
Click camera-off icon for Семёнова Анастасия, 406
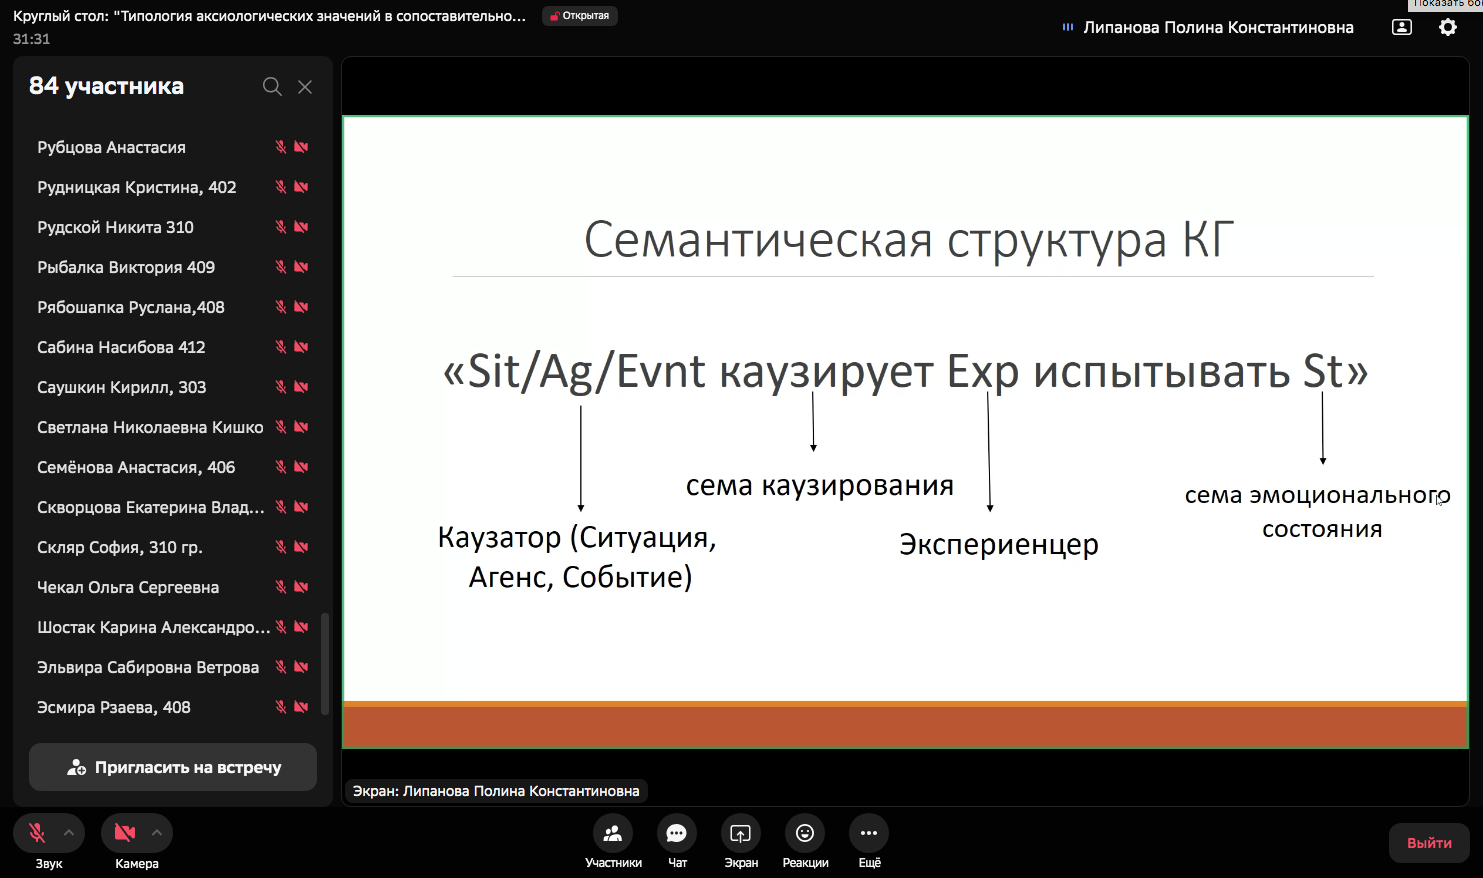pos(301,467)
